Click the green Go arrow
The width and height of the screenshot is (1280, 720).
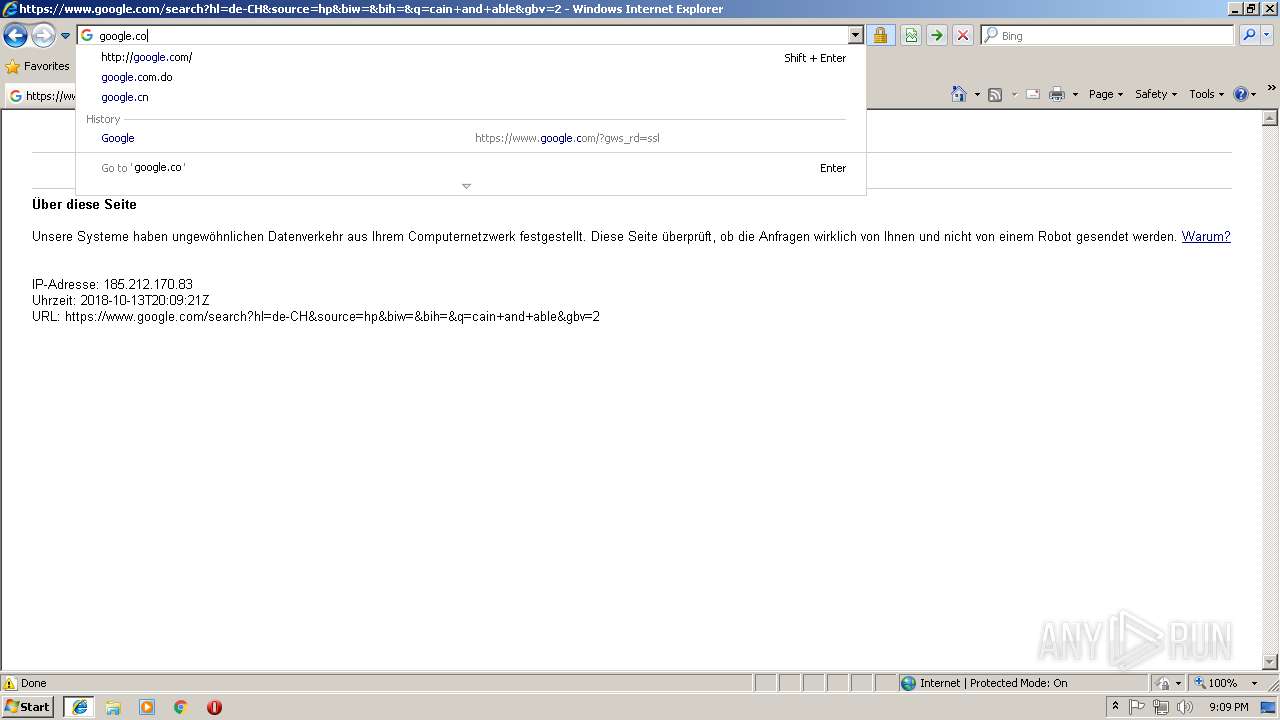click(x=937, y=35)
